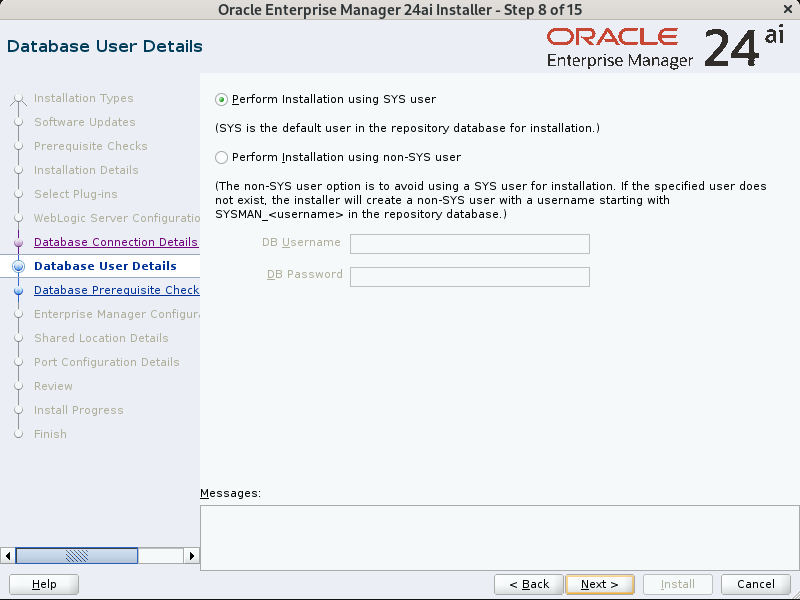Screen dimensions: 800x600
Task: Select the Database User Details step
Action: click(x=105, y=266)
